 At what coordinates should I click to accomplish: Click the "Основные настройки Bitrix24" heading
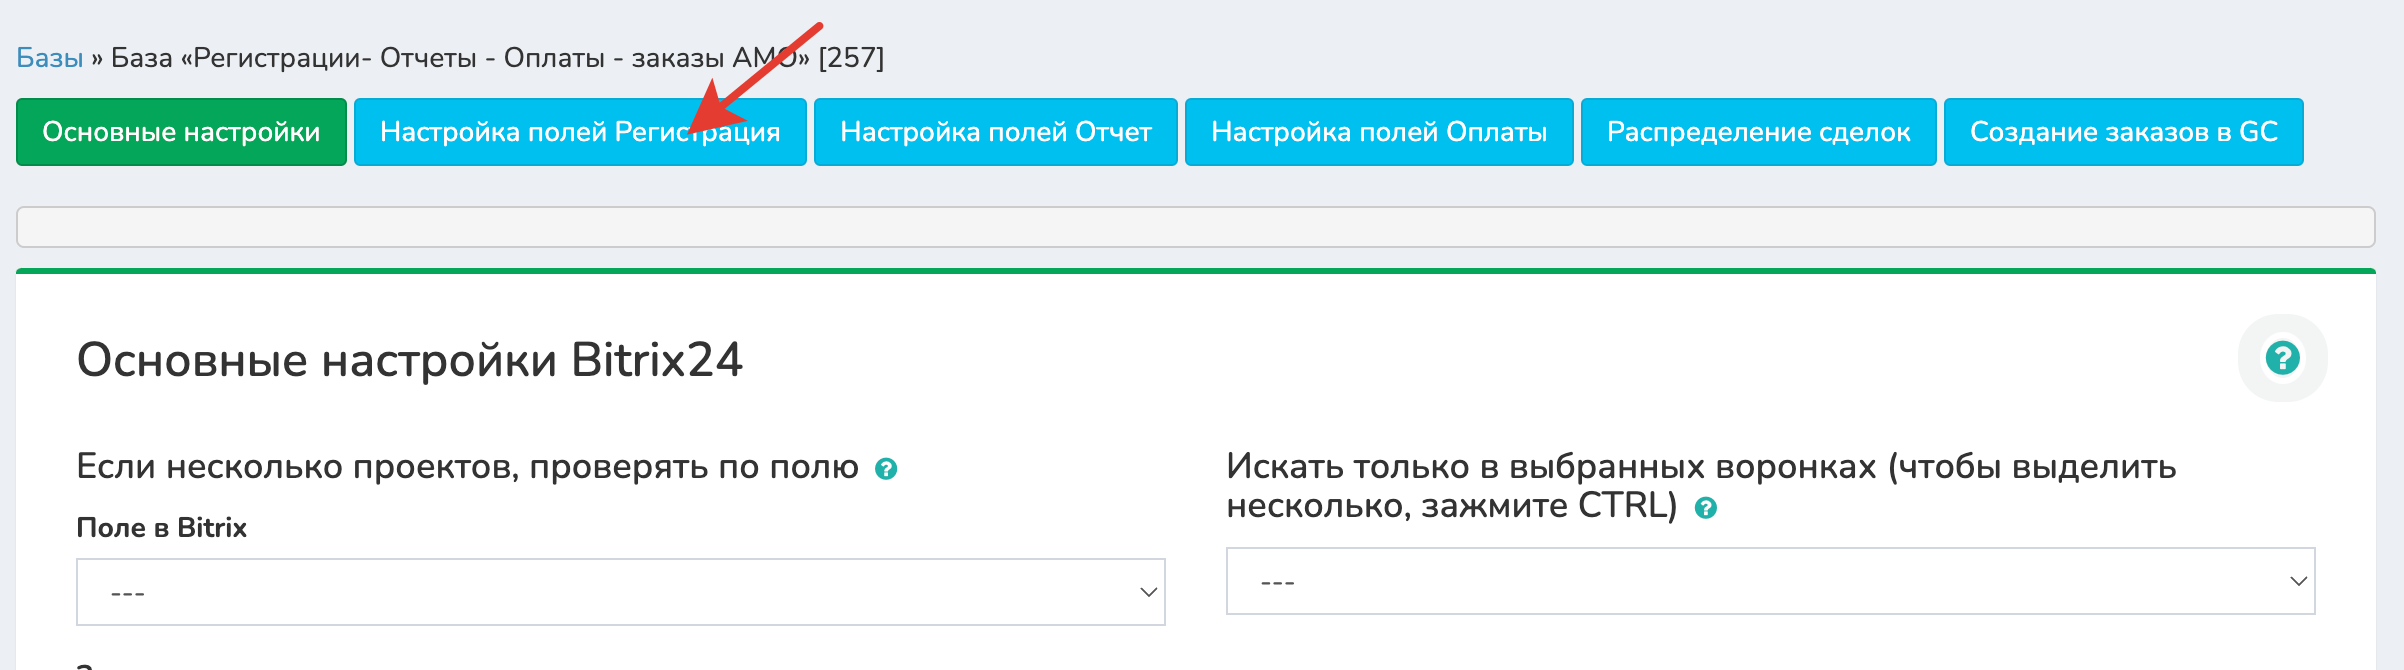point(410,360)
